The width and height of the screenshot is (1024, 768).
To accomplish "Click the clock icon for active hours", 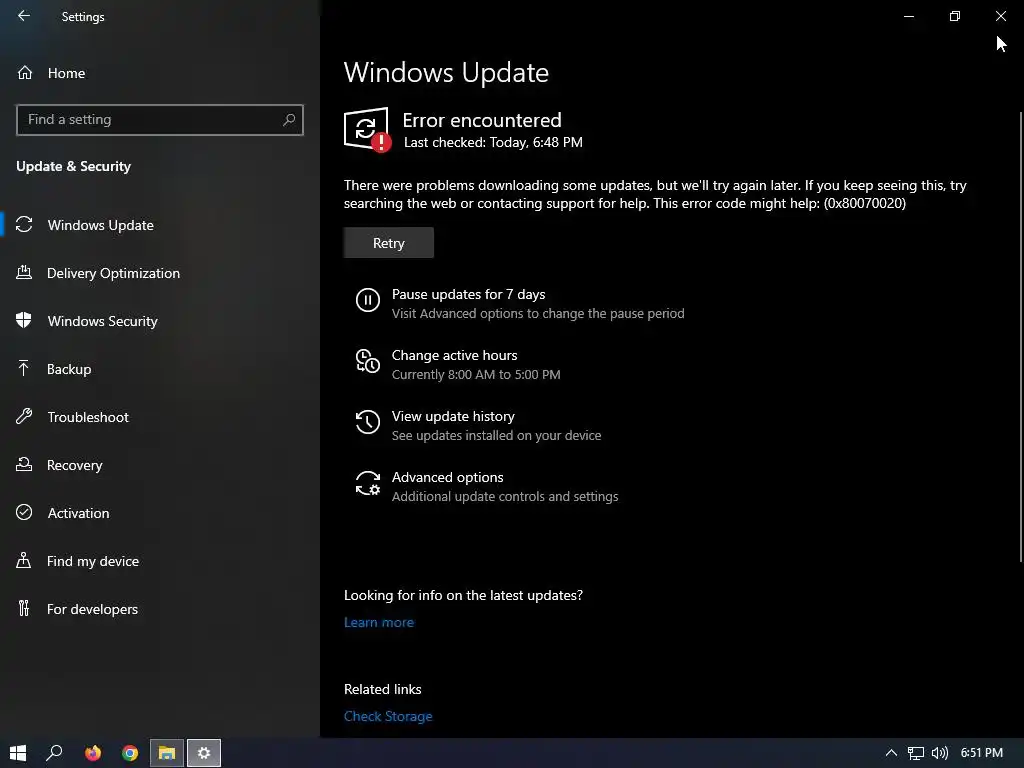I will pos(368,361).
